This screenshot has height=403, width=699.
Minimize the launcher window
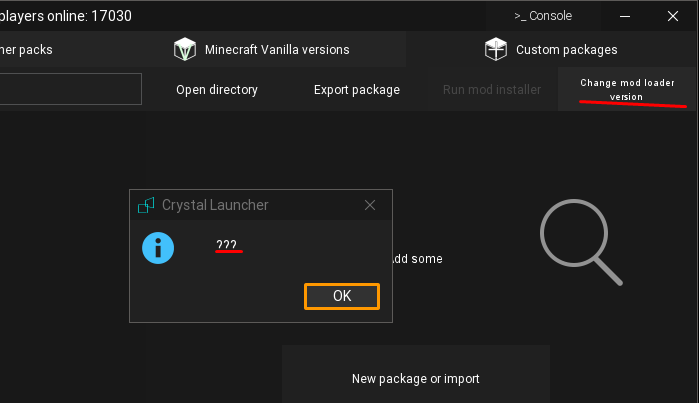coord(625,16)
